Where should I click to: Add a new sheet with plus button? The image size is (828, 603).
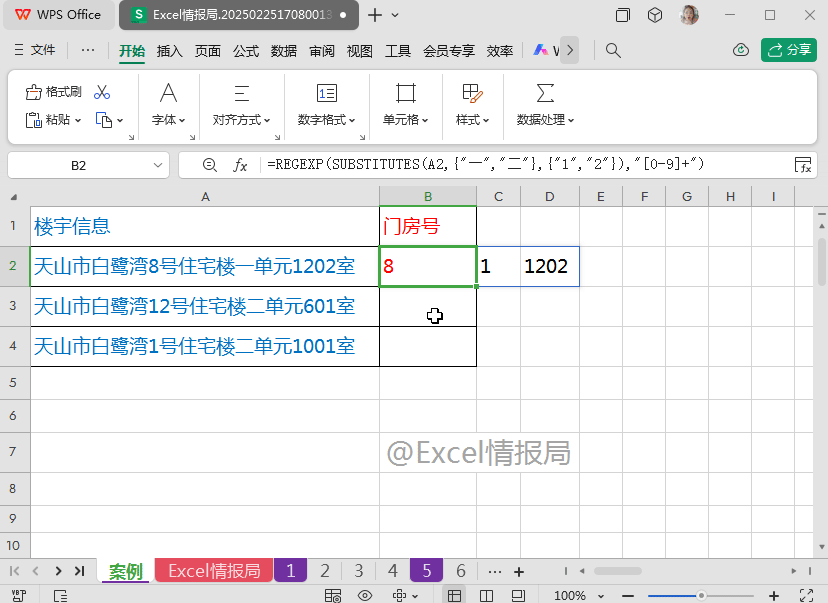(x=519, y=571)
